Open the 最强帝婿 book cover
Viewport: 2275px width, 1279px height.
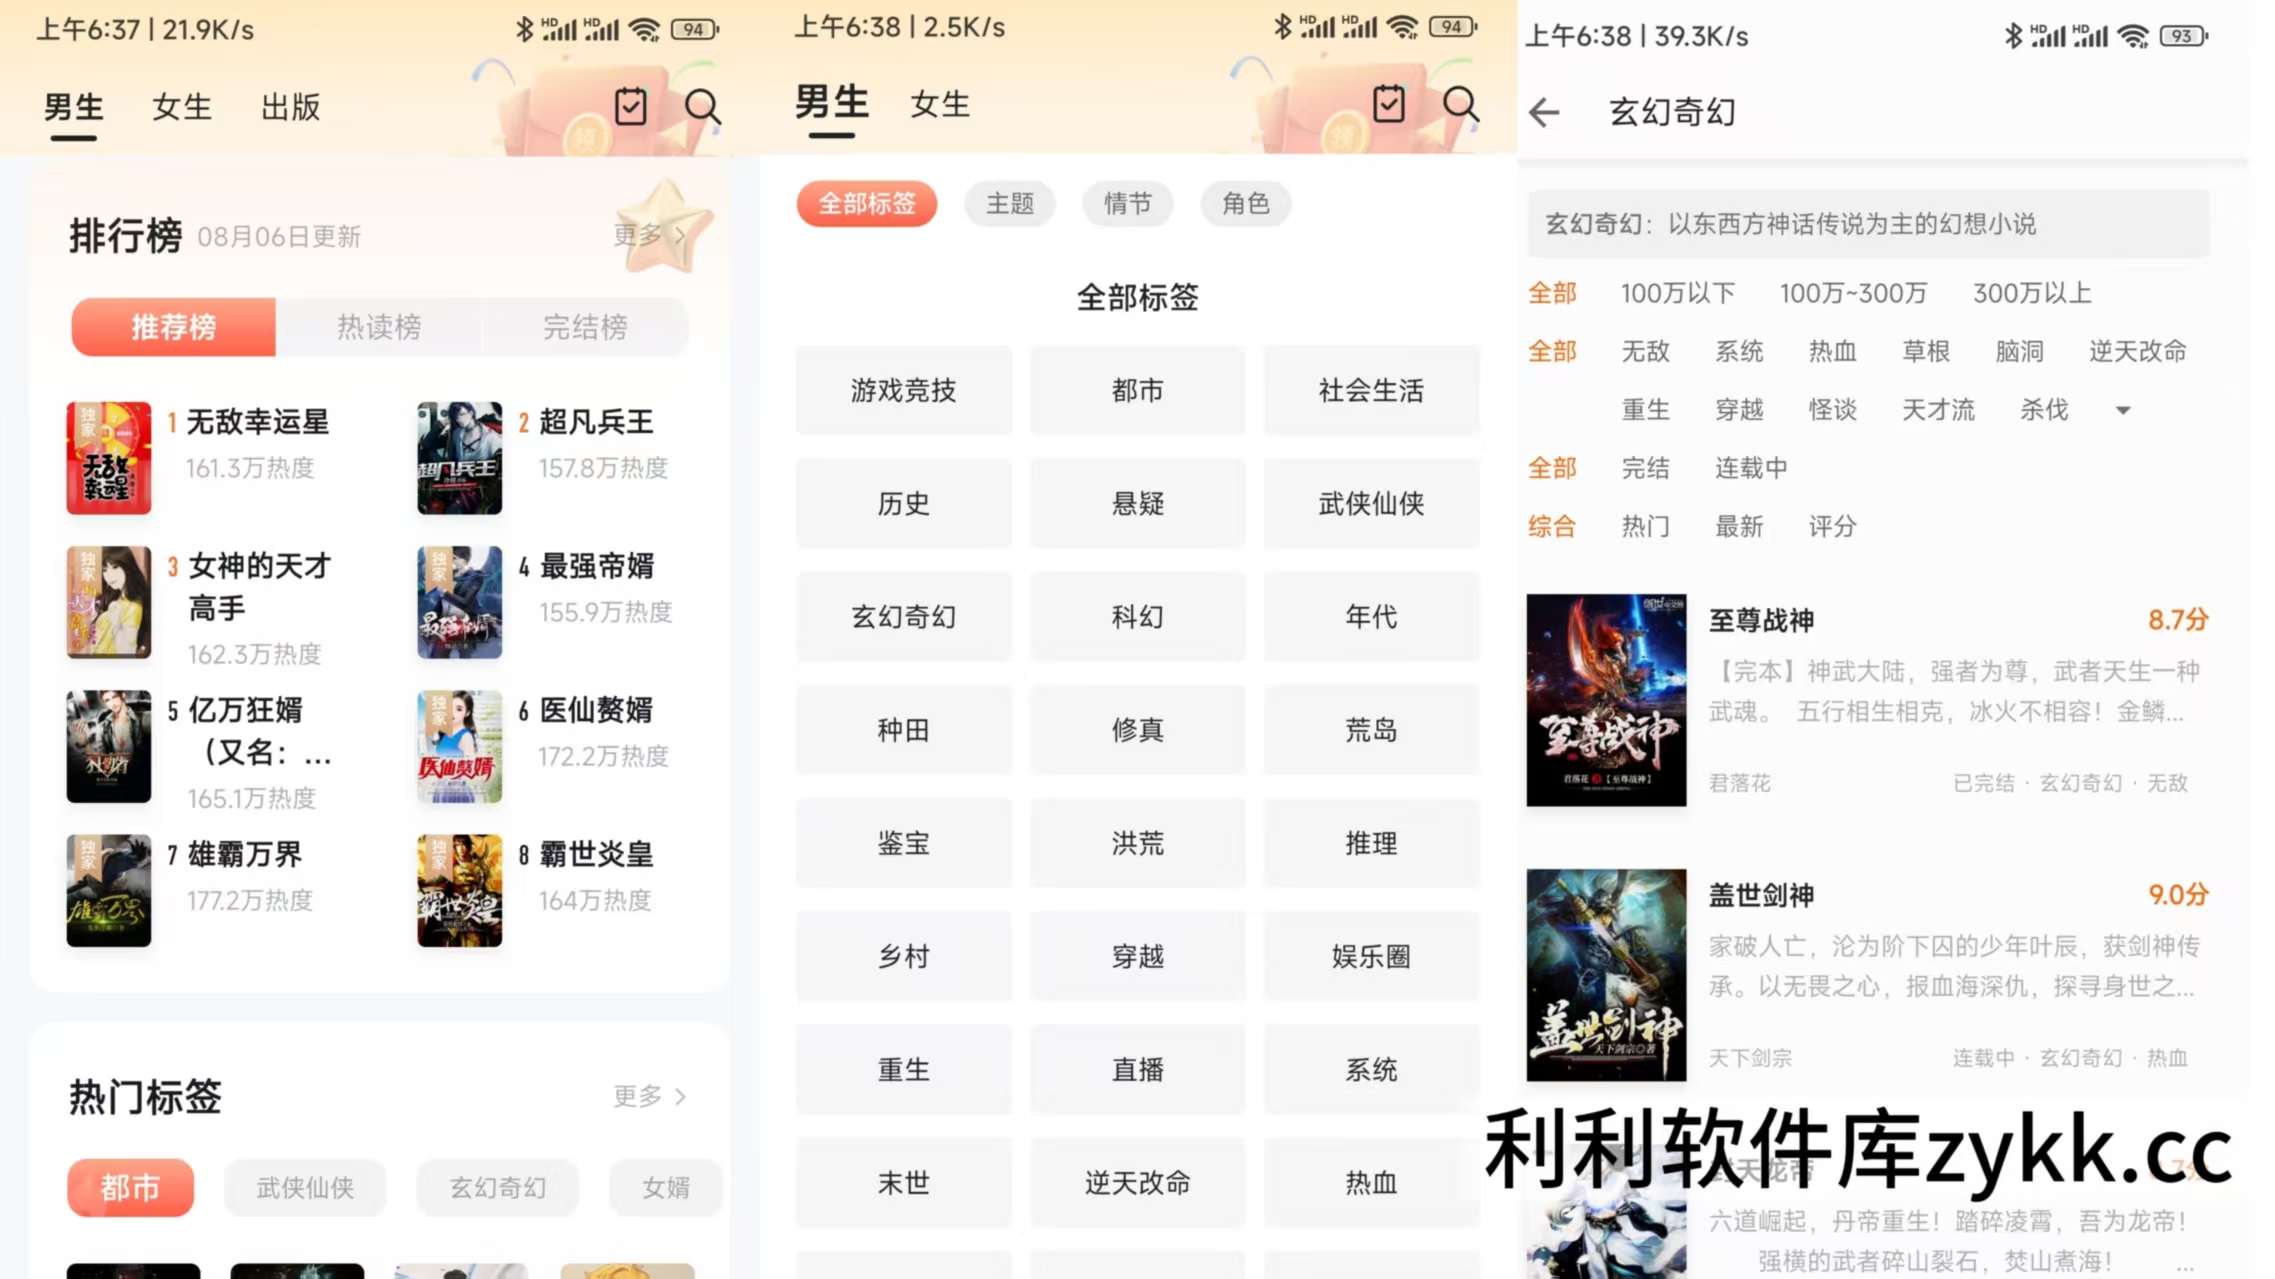pos(459,602)
